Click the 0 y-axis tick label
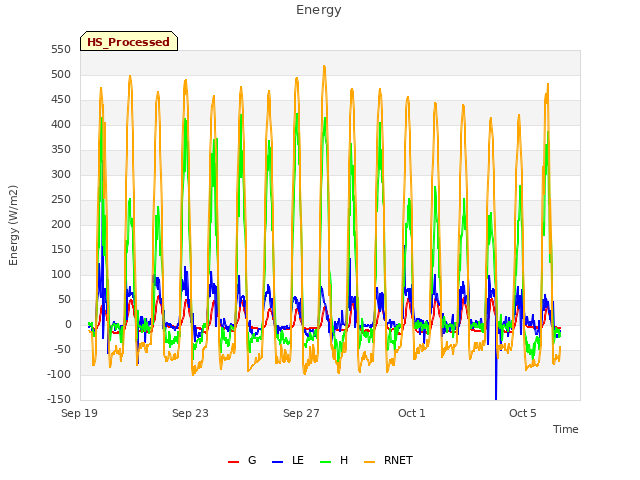Image resolution: width=640 pixels, height=480 pixels. pos(68,324)
